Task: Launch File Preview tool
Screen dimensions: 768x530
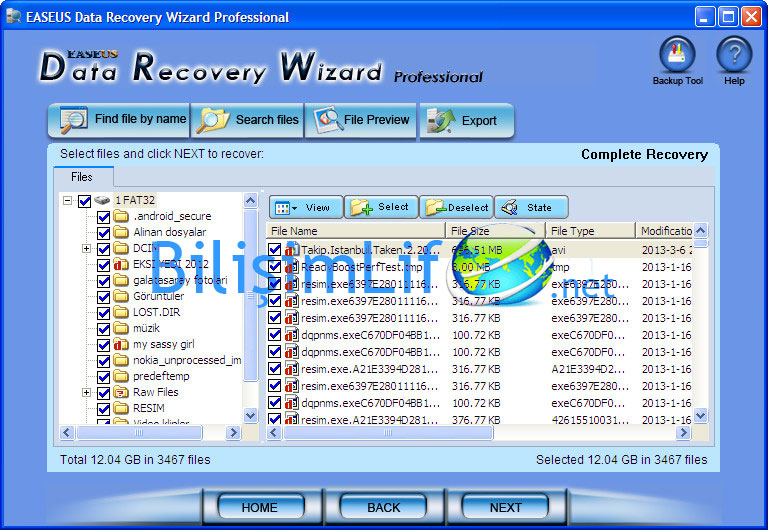Action: [329, 120]
